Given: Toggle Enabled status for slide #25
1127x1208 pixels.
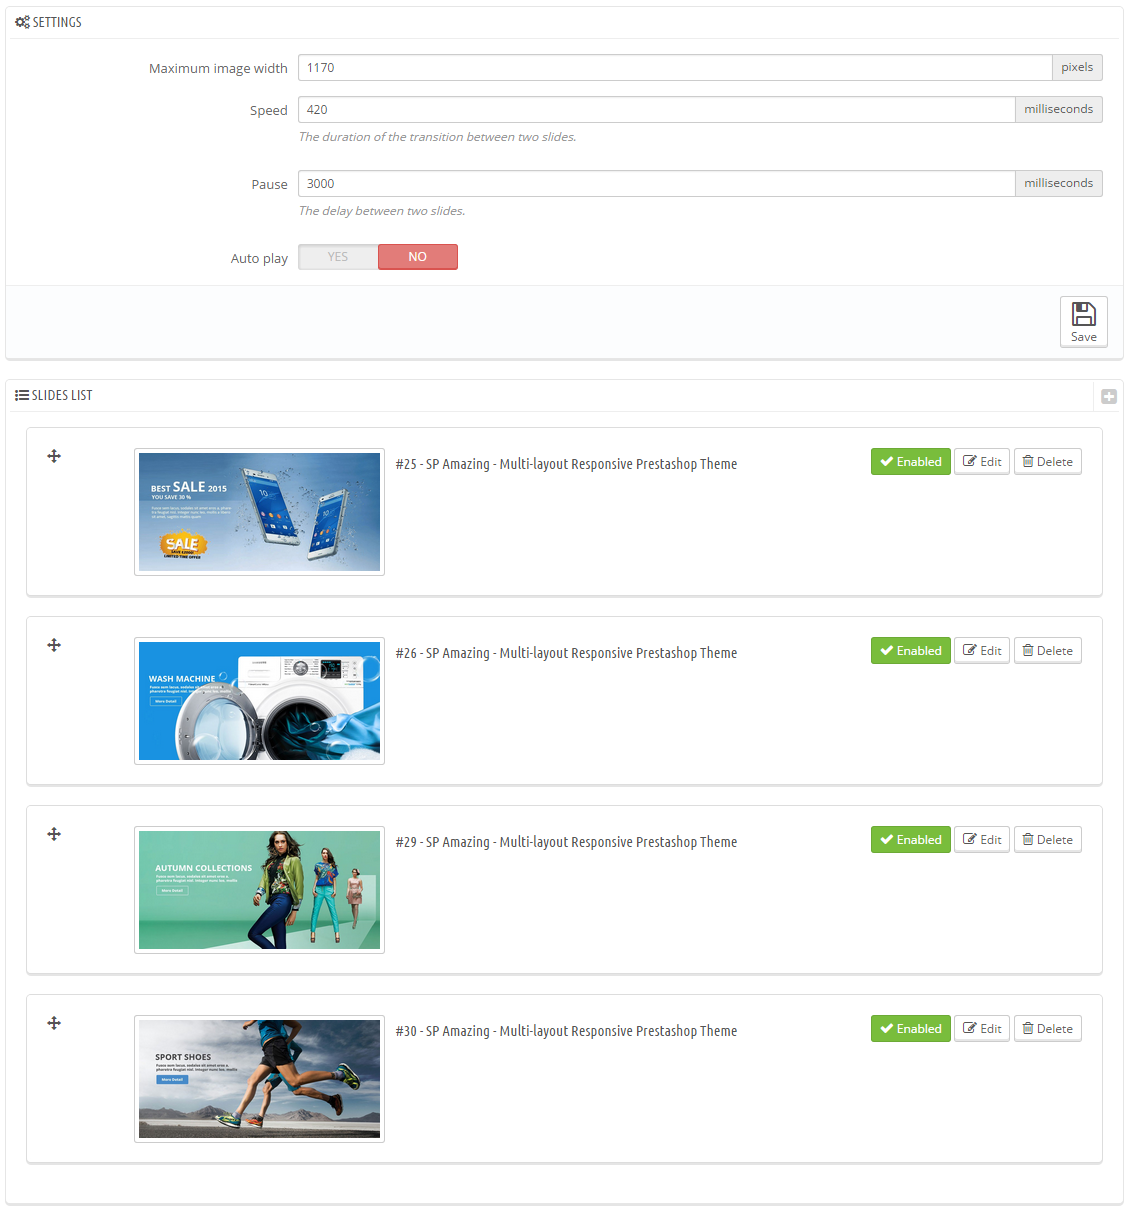Looking at the screenshot, I should coord(911,462).
